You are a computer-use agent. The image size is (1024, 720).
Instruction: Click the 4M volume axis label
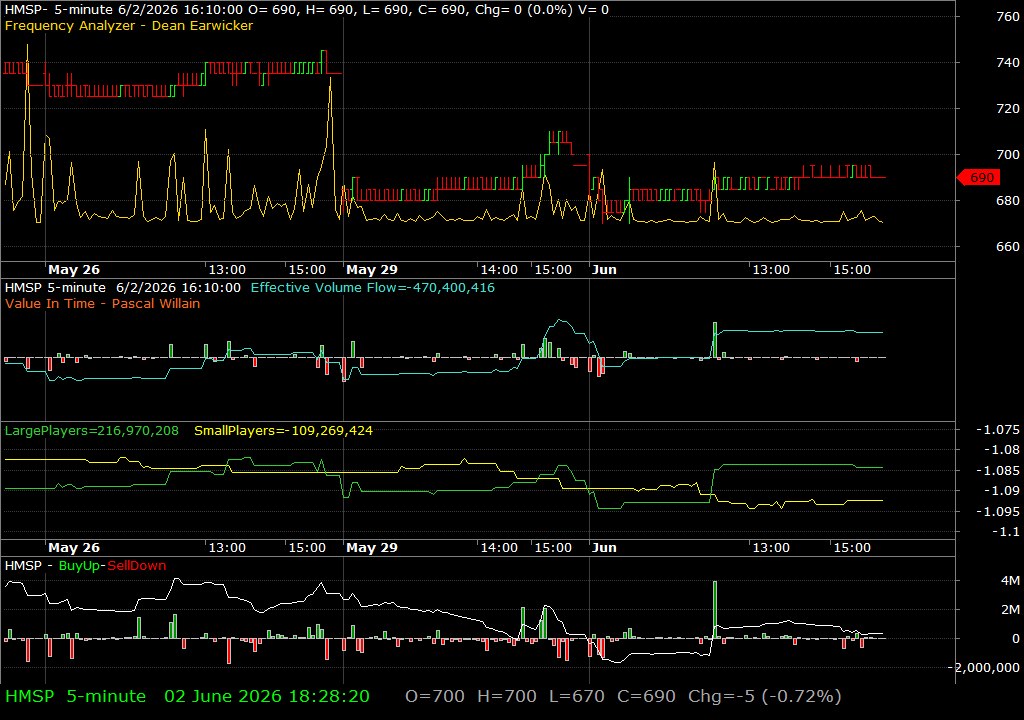click(x=1010, y=581)
